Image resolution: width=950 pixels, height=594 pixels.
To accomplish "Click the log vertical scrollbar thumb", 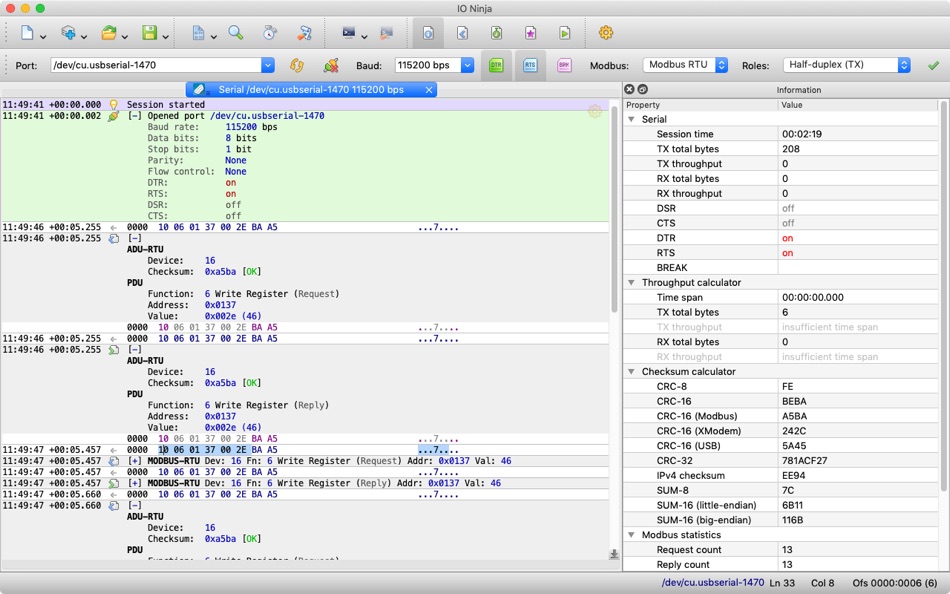I will [x=614, y=209].
